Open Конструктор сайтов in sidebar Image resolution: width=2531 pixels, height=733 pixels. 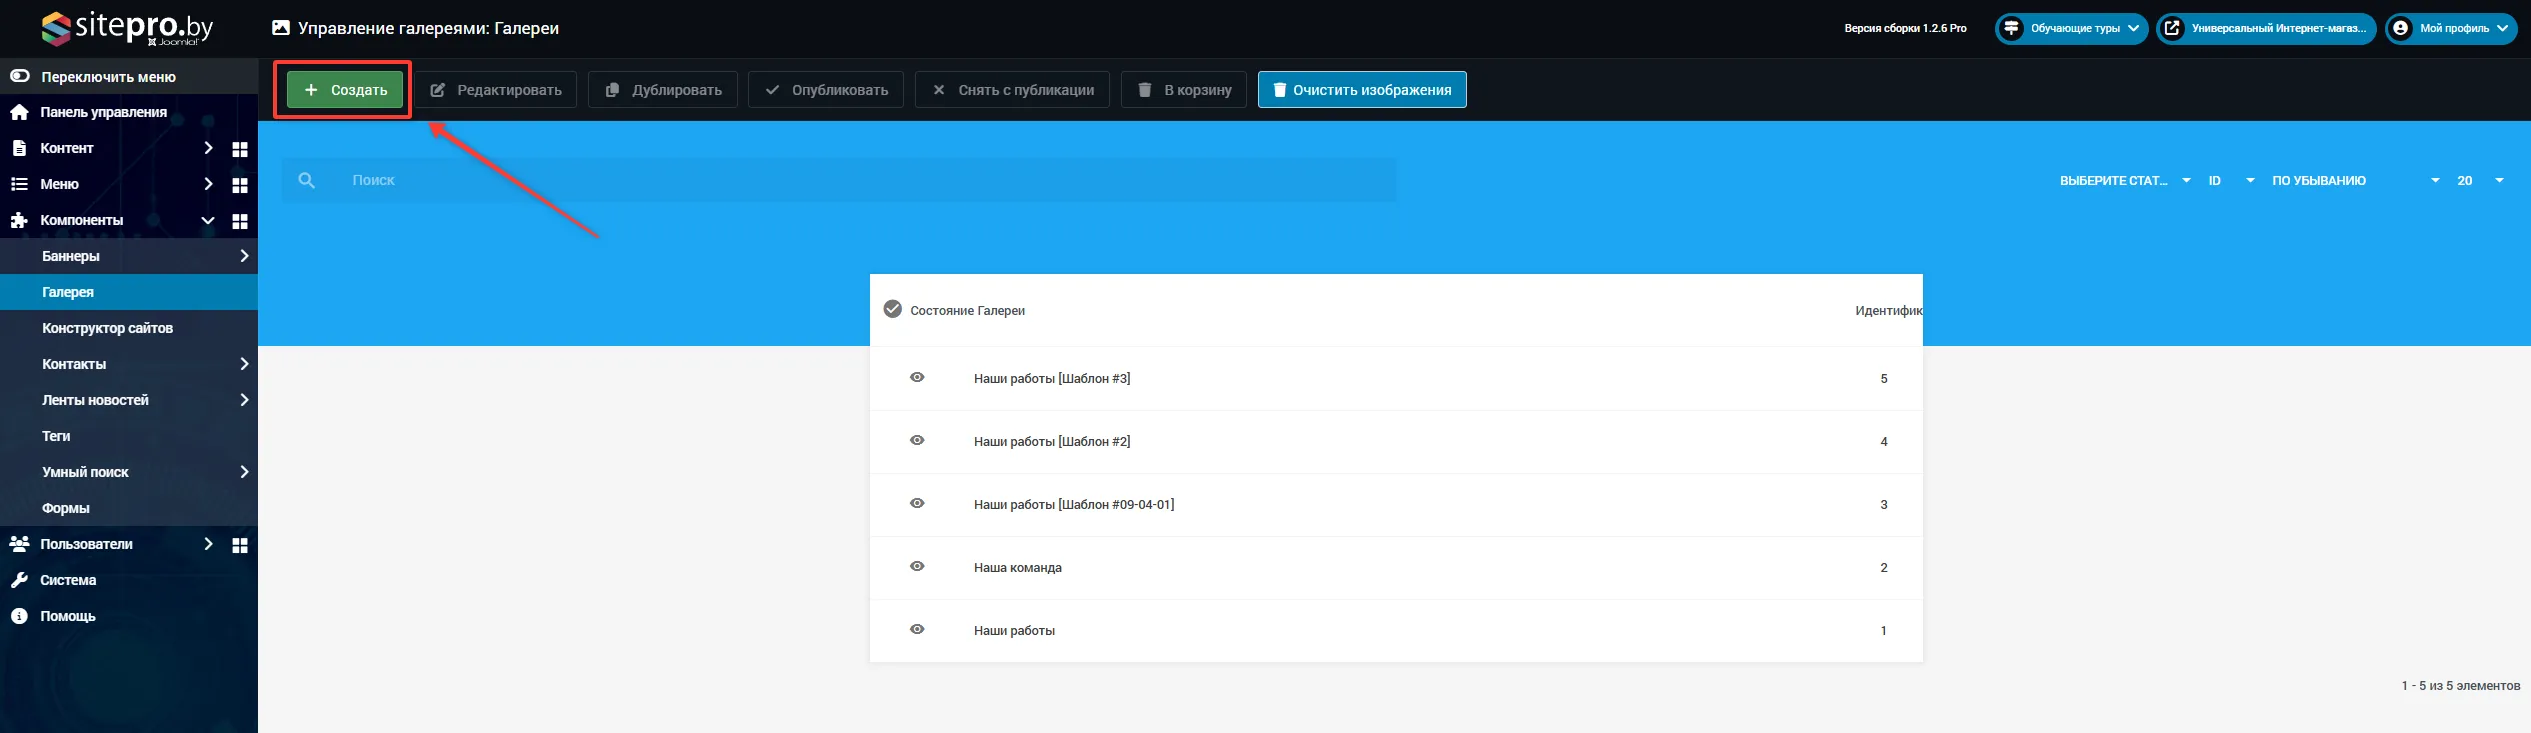(107, 328)
